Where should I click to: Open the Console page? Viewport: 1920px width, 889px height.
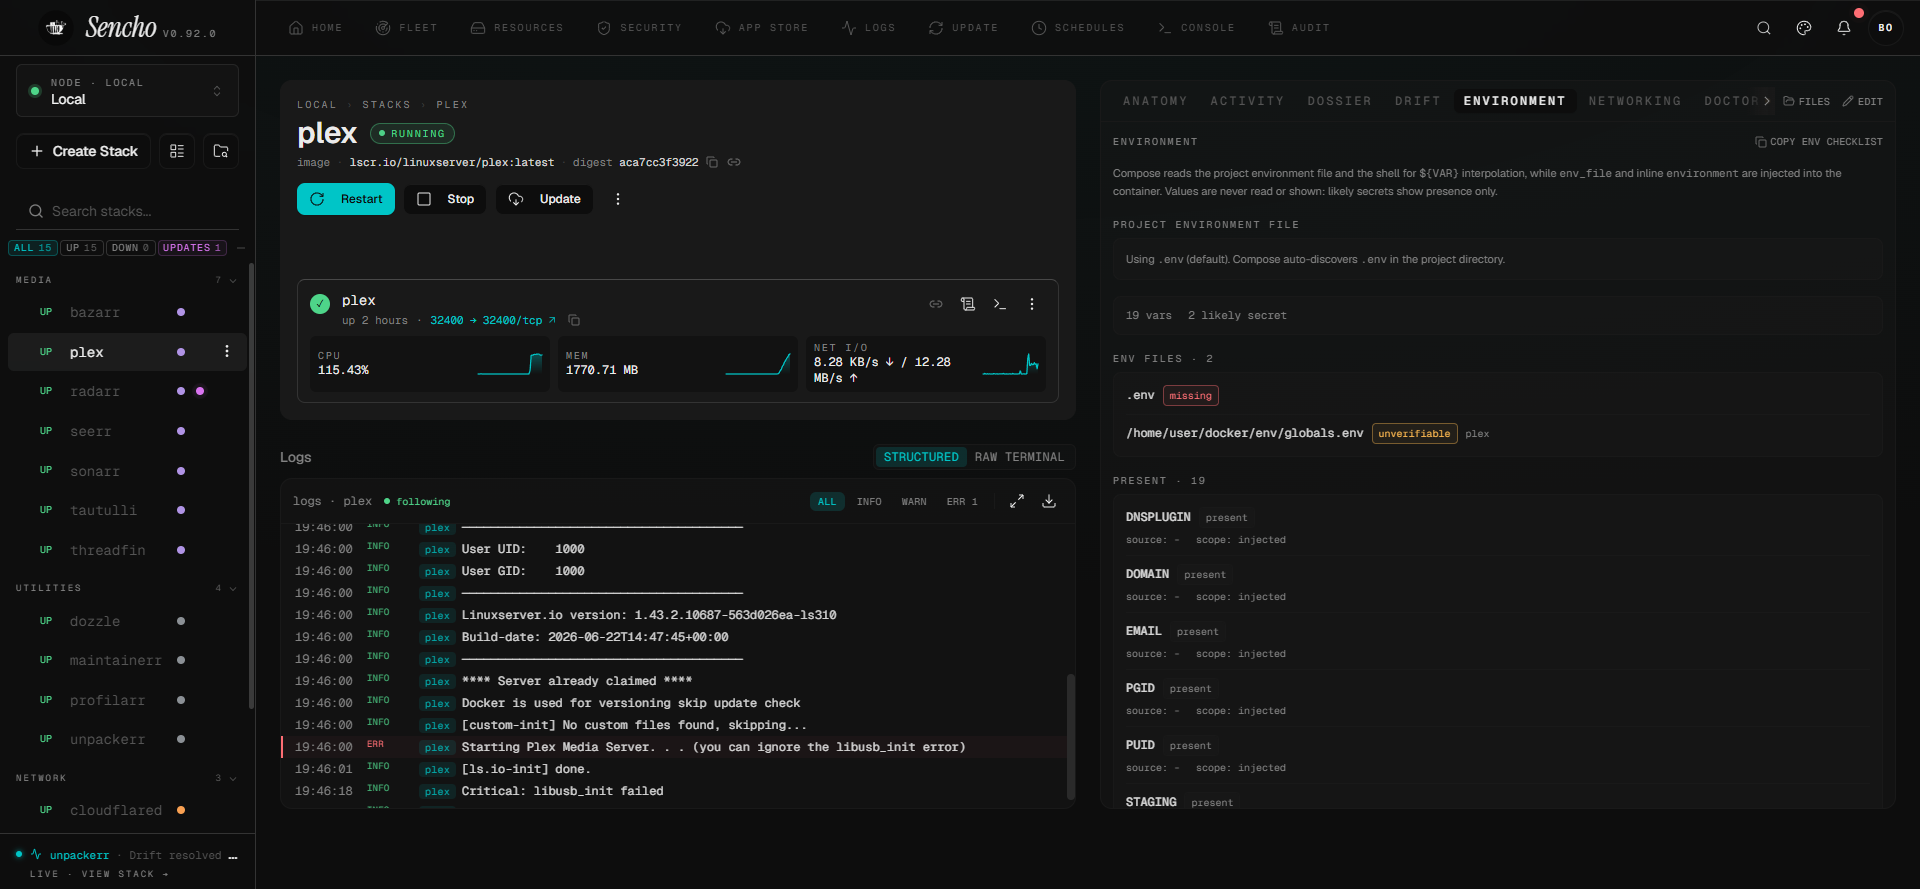point(1196,28)
